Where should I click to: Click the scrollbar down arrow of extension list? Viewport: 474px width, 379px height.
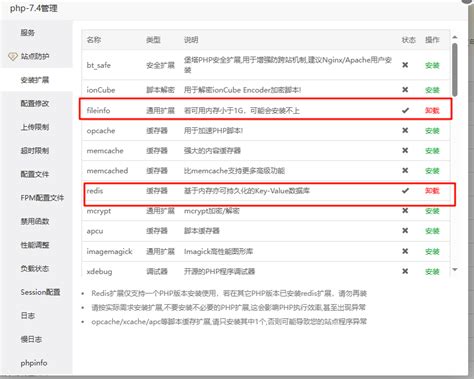click(455, 269)
